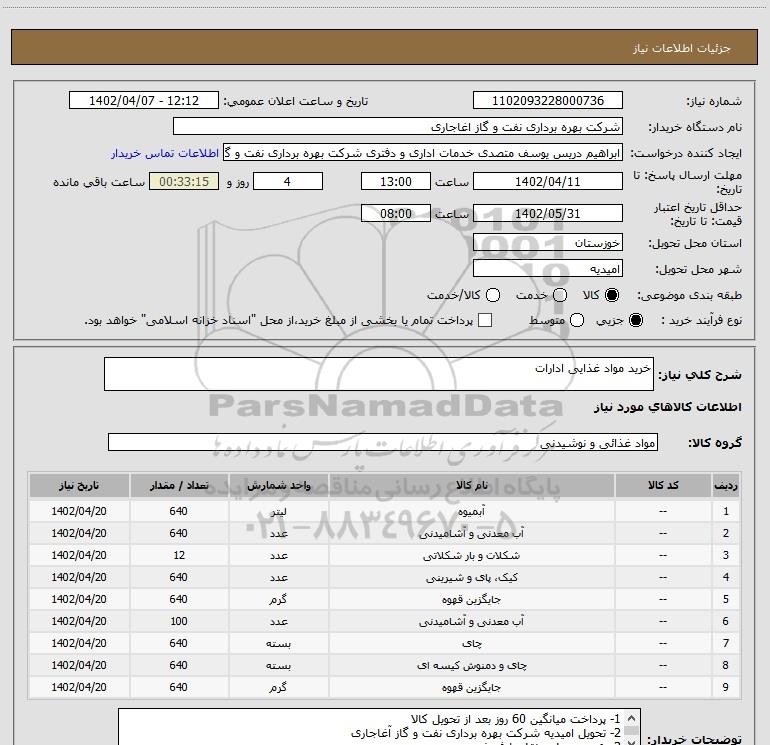Click the validity time field 08:00
This screenshot has width=770, height=745.
point(396,214)
